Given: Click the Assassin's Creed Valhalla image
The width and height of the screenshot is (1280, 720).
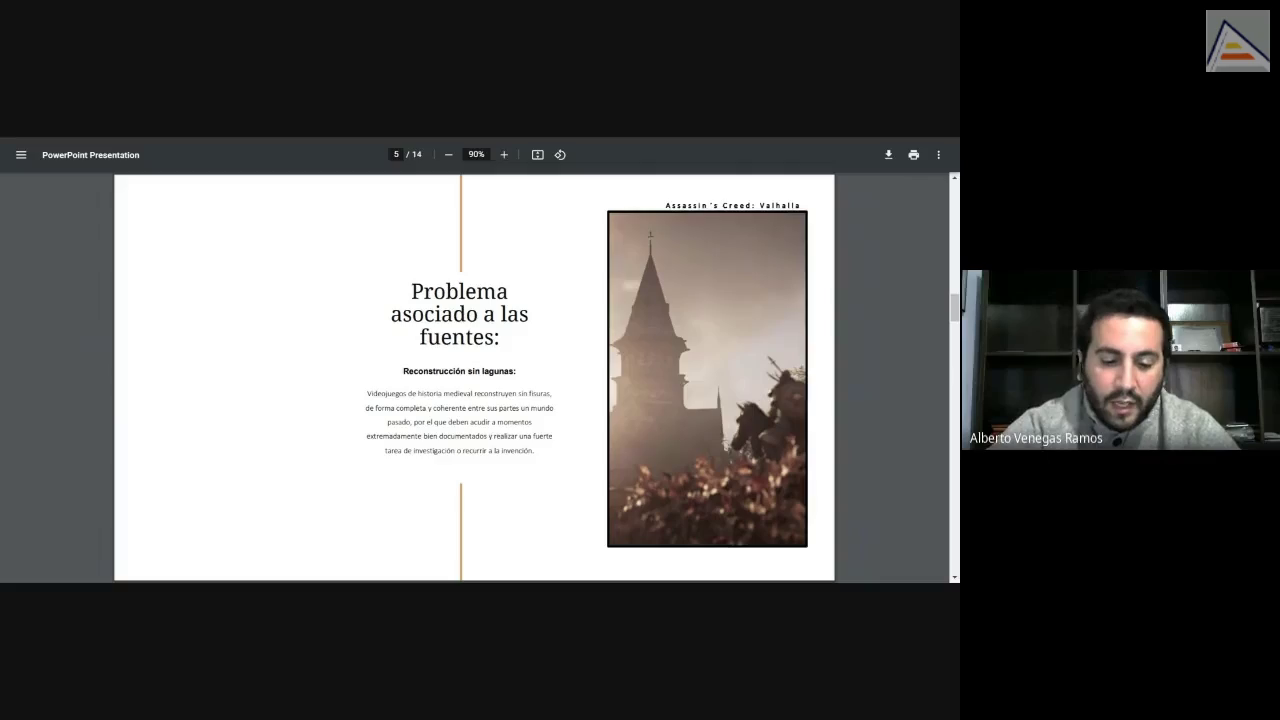Looking at the screenshot, I should pos(707,379).
